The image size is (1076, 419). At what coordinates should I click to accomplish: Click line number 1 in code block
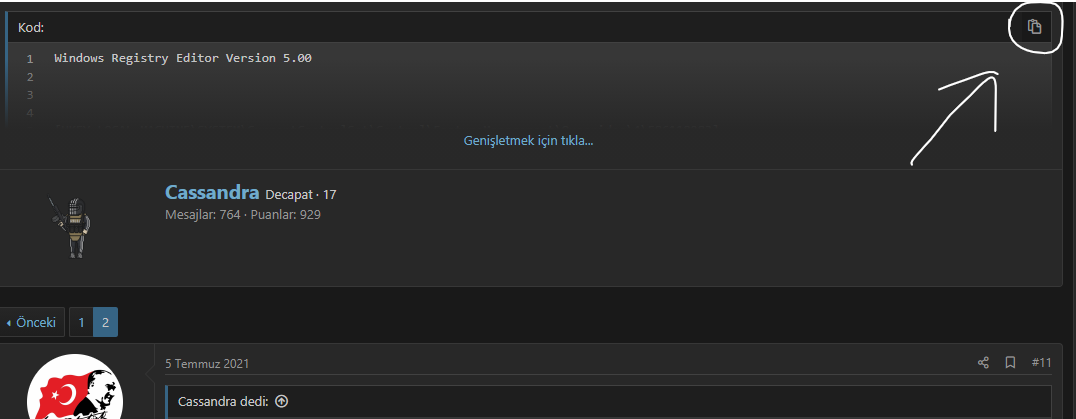pyautogui.click(x=30, y=59)
